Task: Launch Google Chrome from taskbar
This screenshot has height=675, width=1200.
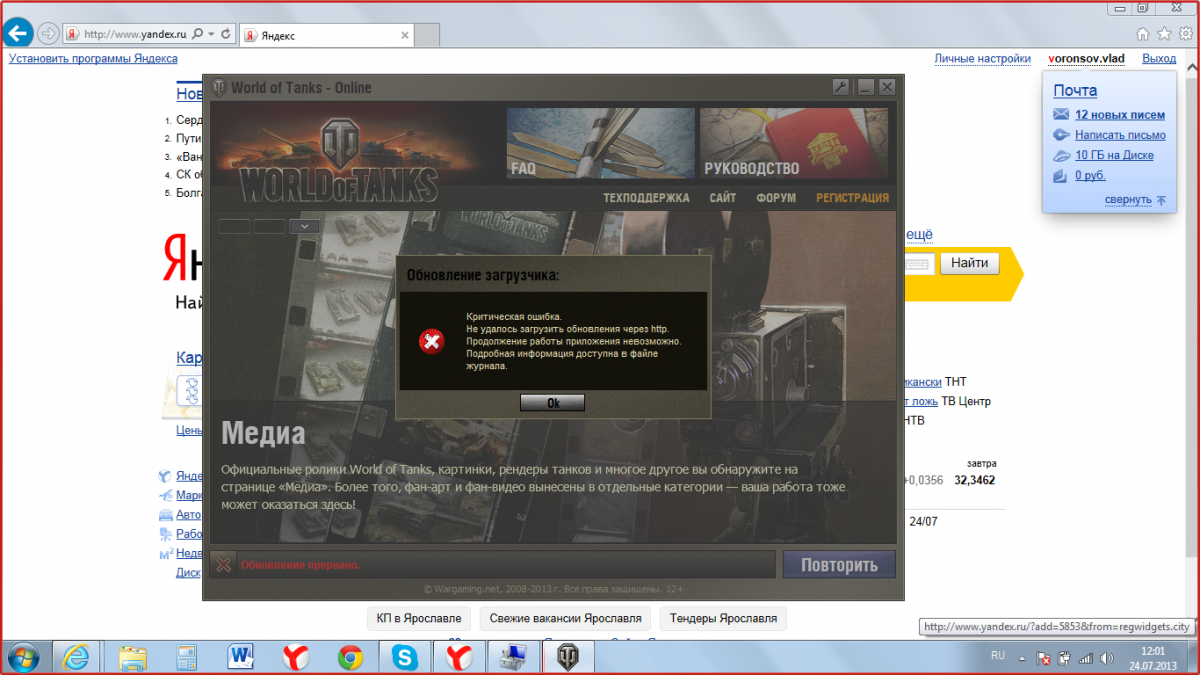Action: 350,656
